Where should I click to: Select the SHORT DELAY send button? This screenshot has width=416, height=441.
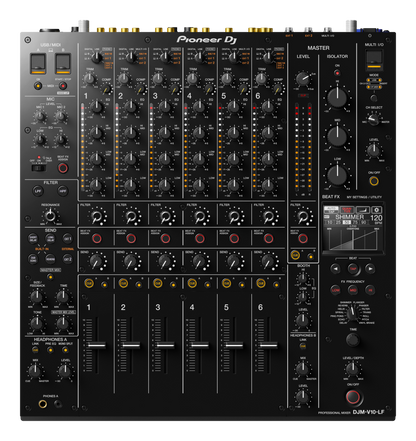click(x=33, y=239)
